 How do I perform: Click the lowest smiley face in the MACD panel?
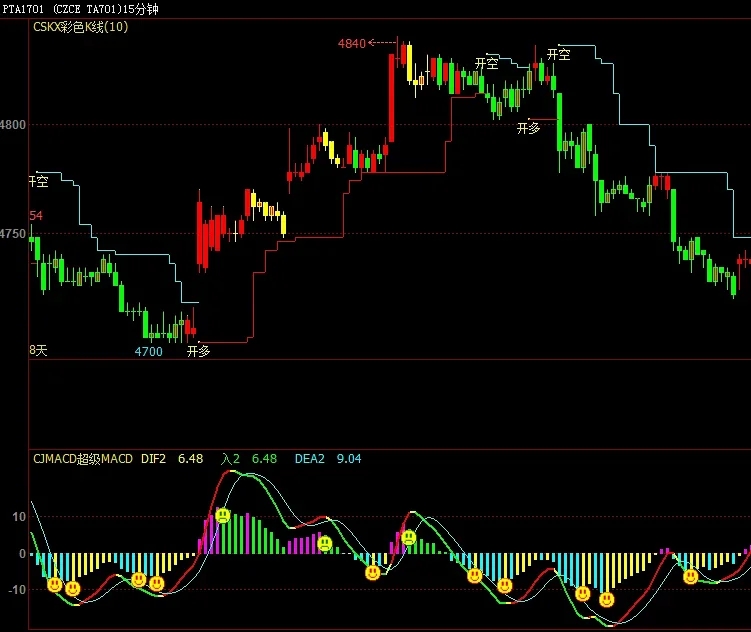607,599
